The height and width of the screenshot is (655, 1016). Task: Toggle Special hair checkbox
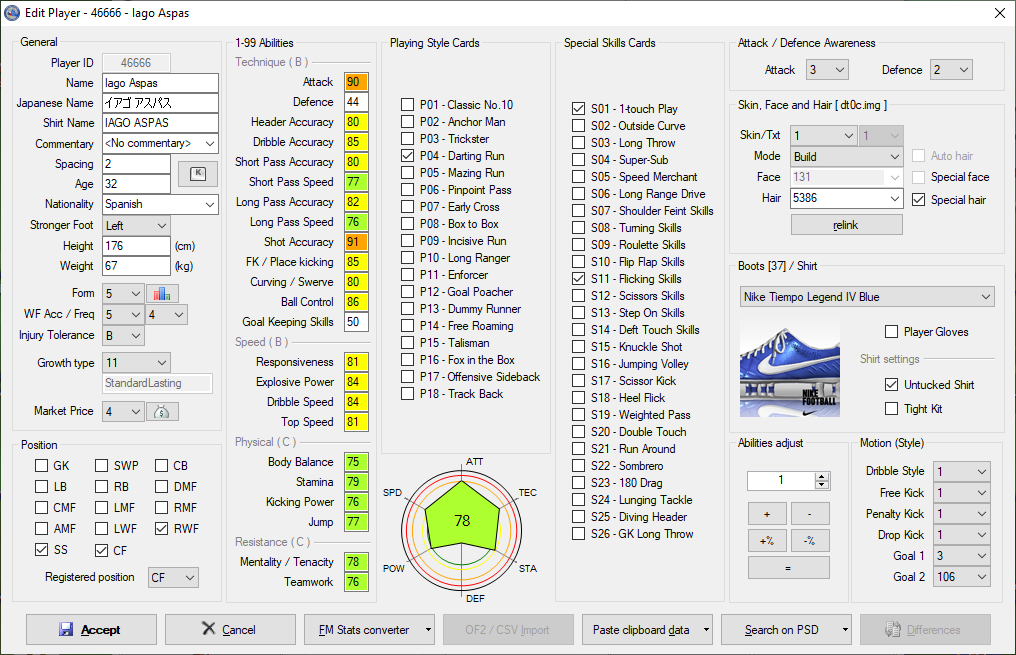pyautogui.click(x=918, y=200)
